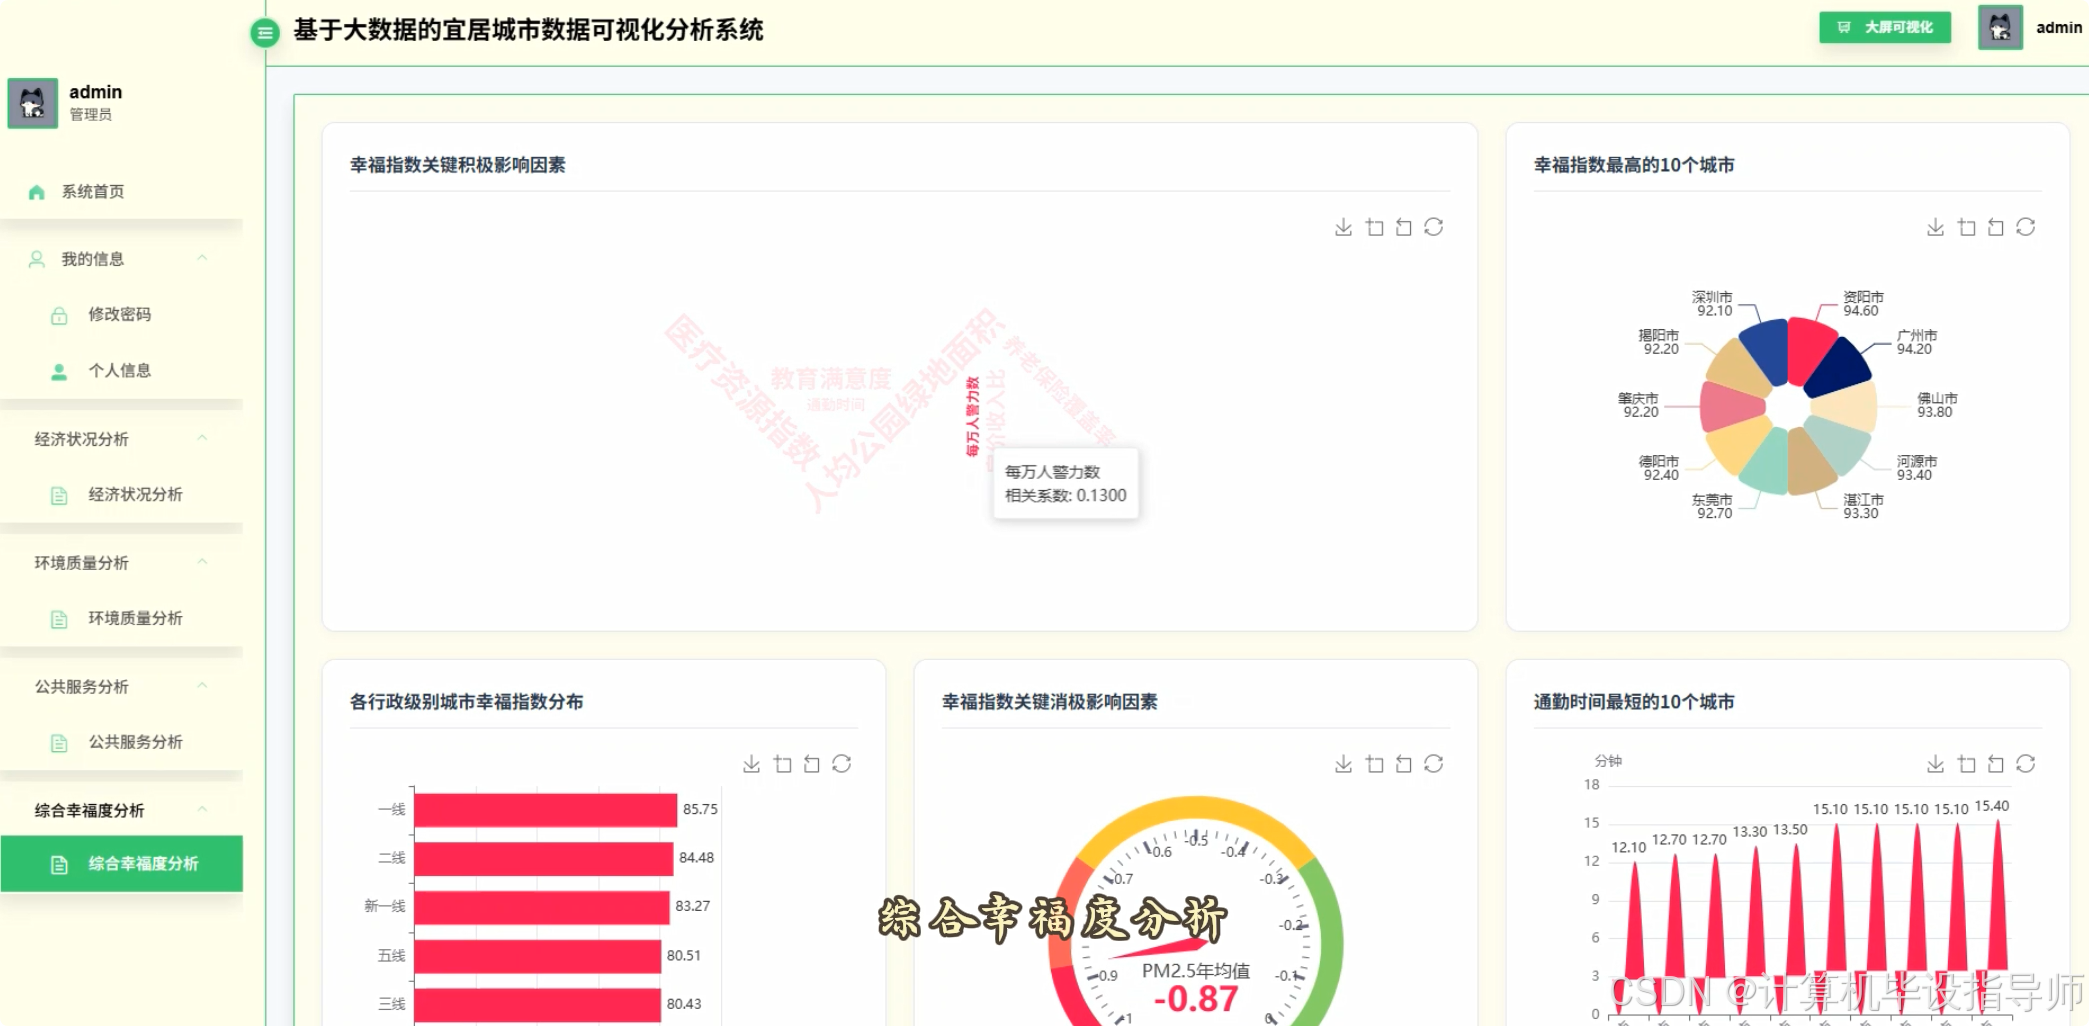Restore the 各行政级别城市幸福指数分布 chart
Viewport: 2089px width, 1026px height.
[812, 763]
